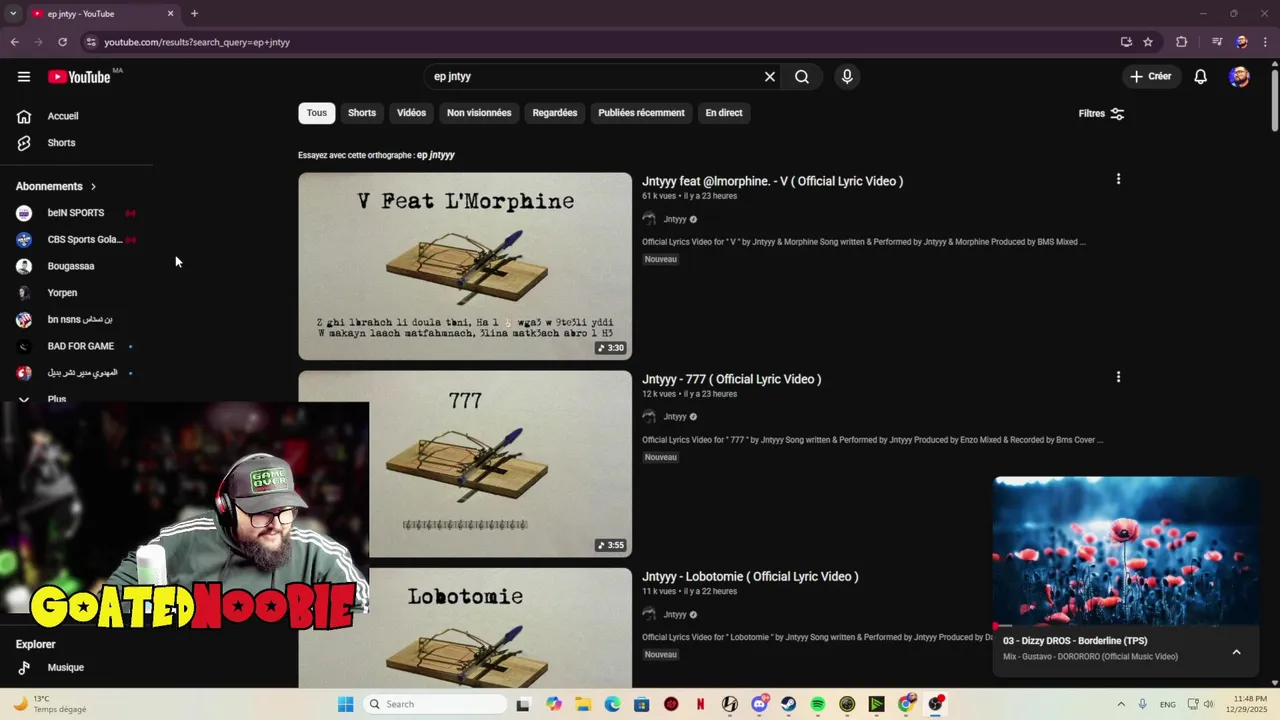Bookmark page with star icon
Viewport: 1280px width, 720px height.
click(1148, 42)
